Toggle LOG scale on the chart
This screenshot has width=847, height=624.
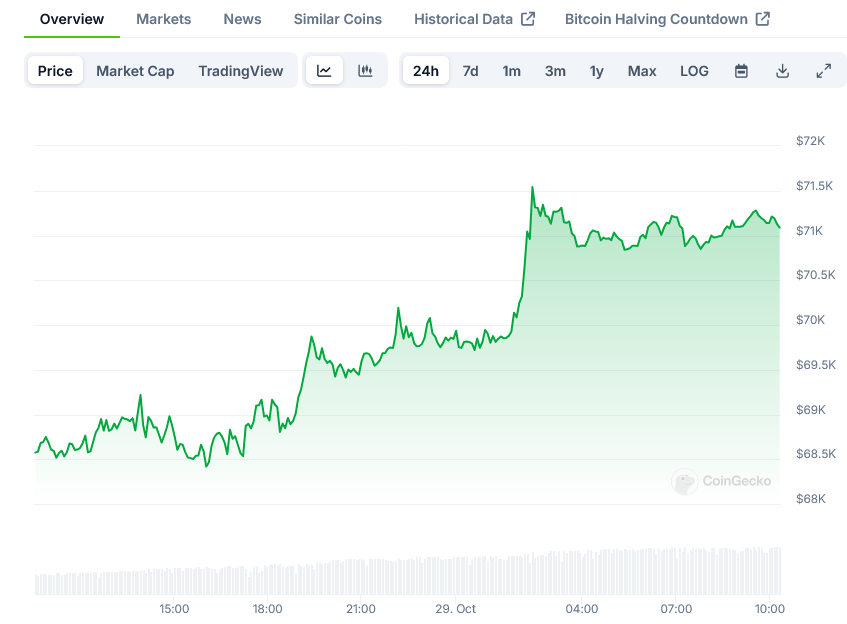click(694, 71)
